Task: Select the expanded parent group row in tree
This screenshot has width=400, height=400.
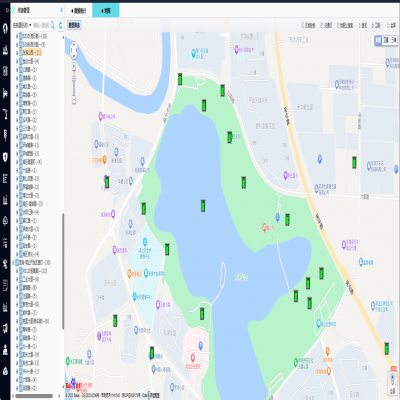Action: [33, 262]
